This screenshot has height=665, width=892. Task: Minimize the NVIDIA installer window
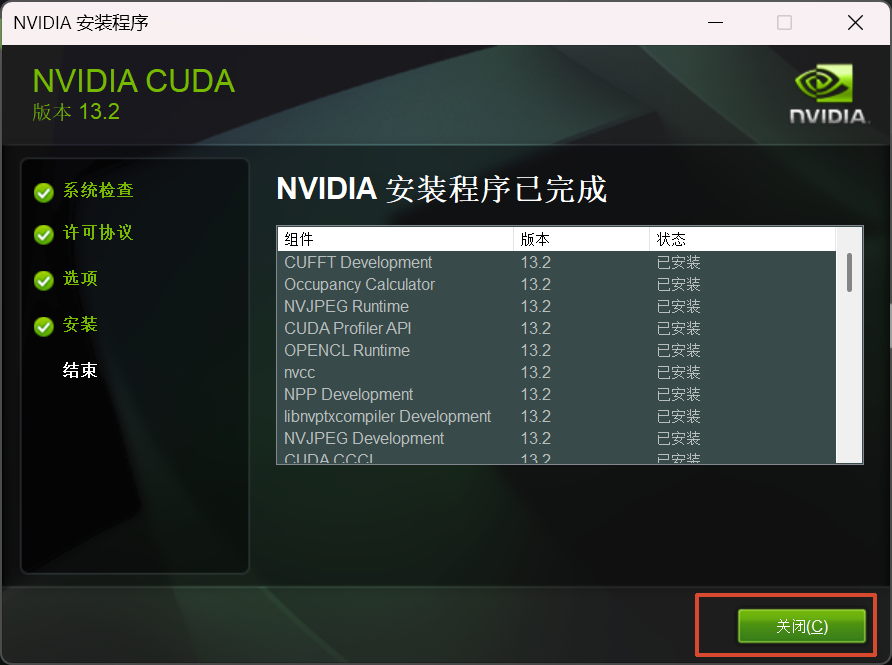713,22
